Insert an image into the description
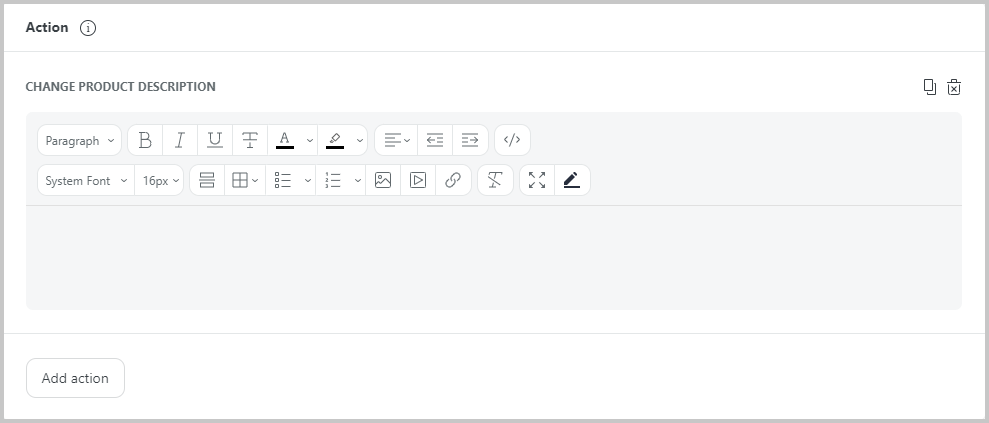This screenshot has height=423, width=989. 383,181
